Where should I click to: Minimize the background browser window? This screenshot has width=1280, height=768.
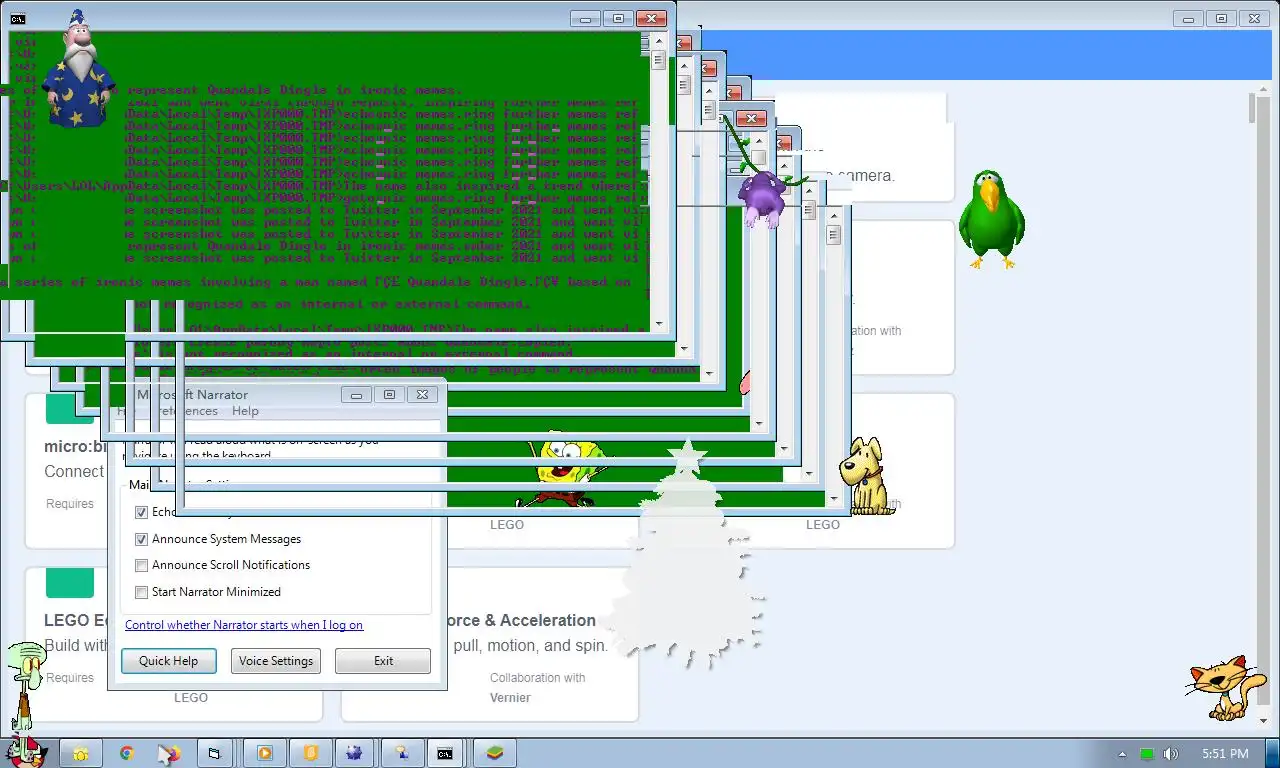pos(1188,18)
